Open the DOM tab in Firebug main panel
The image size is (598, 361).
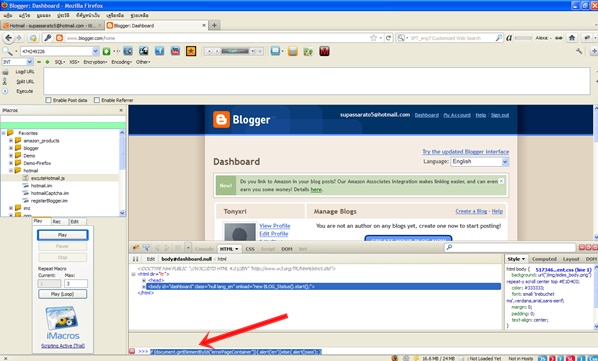(x=286, y=249)
